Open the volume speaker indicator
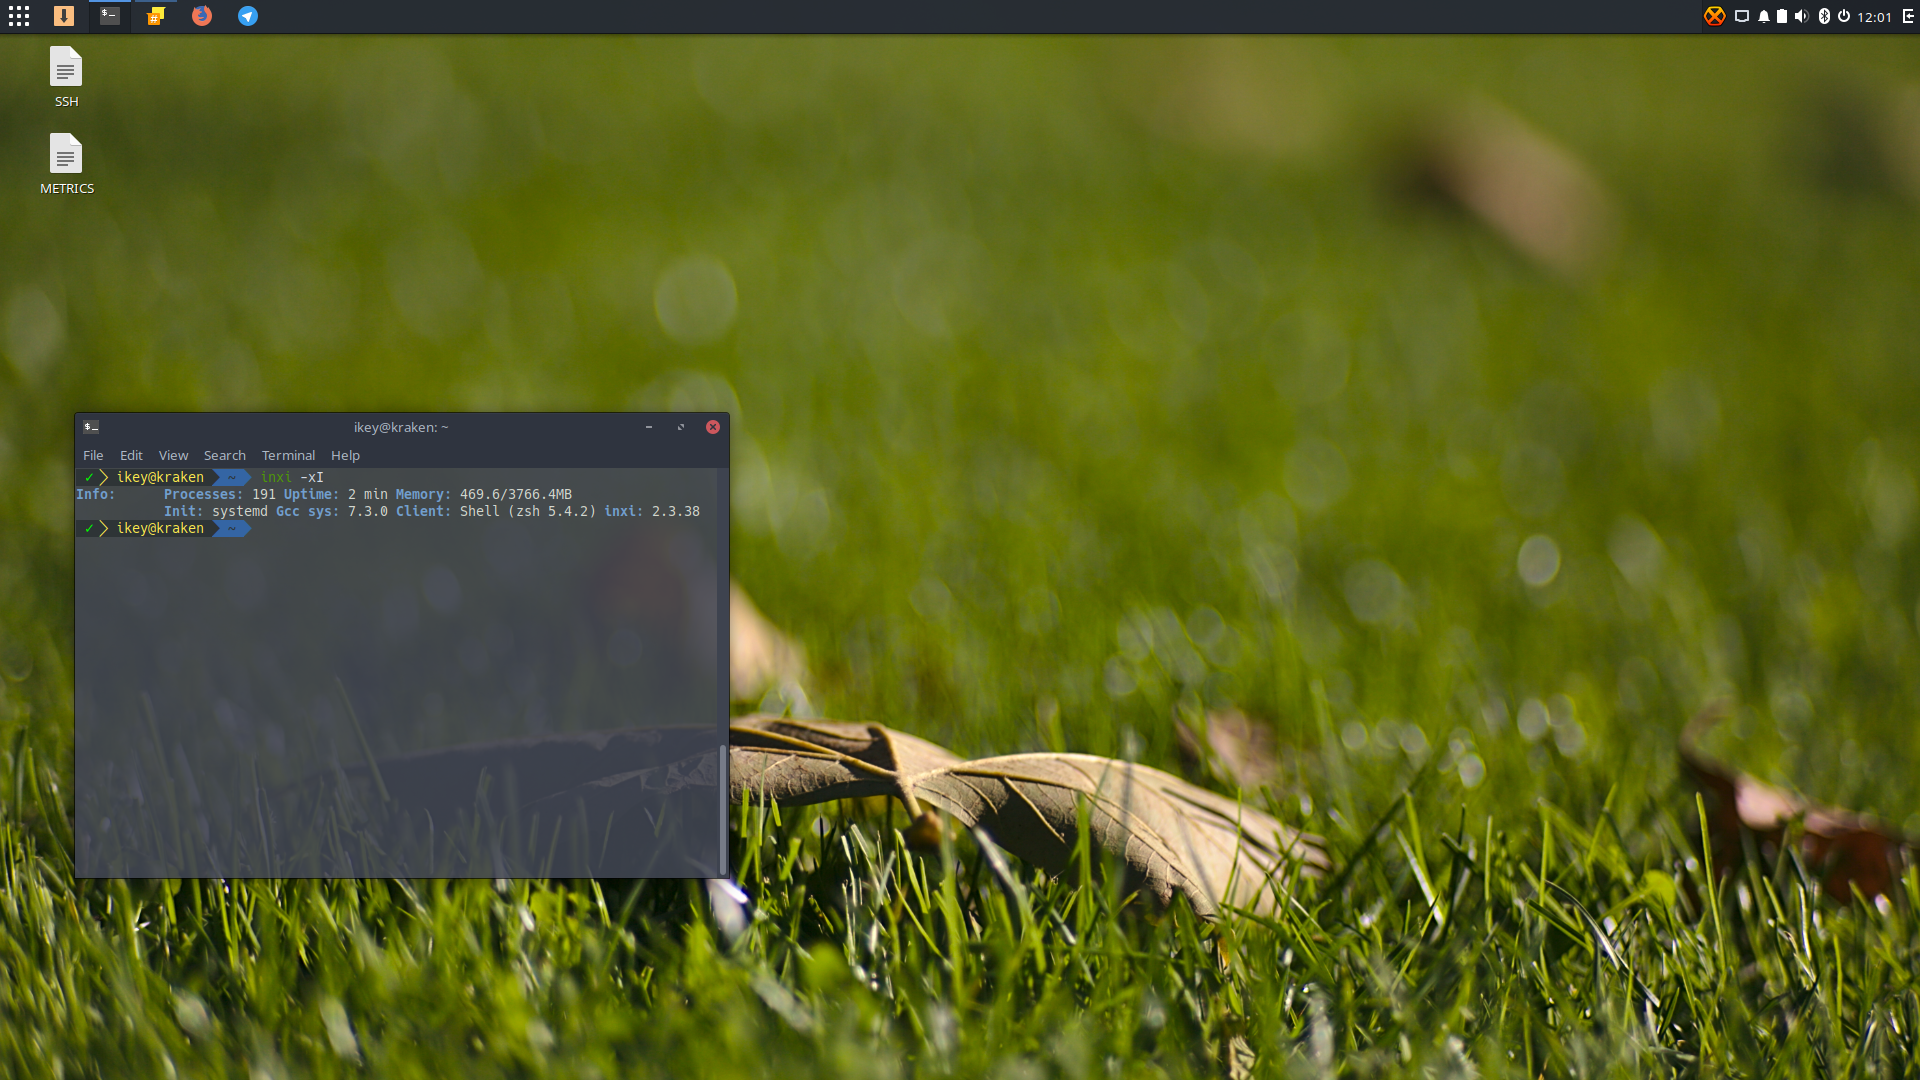Image resolution: width=1920 pixels, height=1080 pixels. tap(1802, 16)
